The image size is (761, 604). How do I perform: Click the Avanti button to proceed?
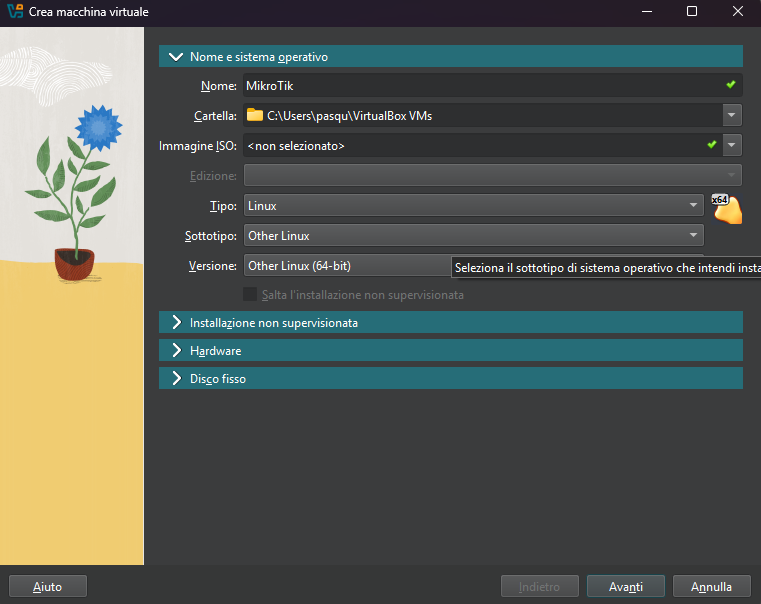[626, 586]
